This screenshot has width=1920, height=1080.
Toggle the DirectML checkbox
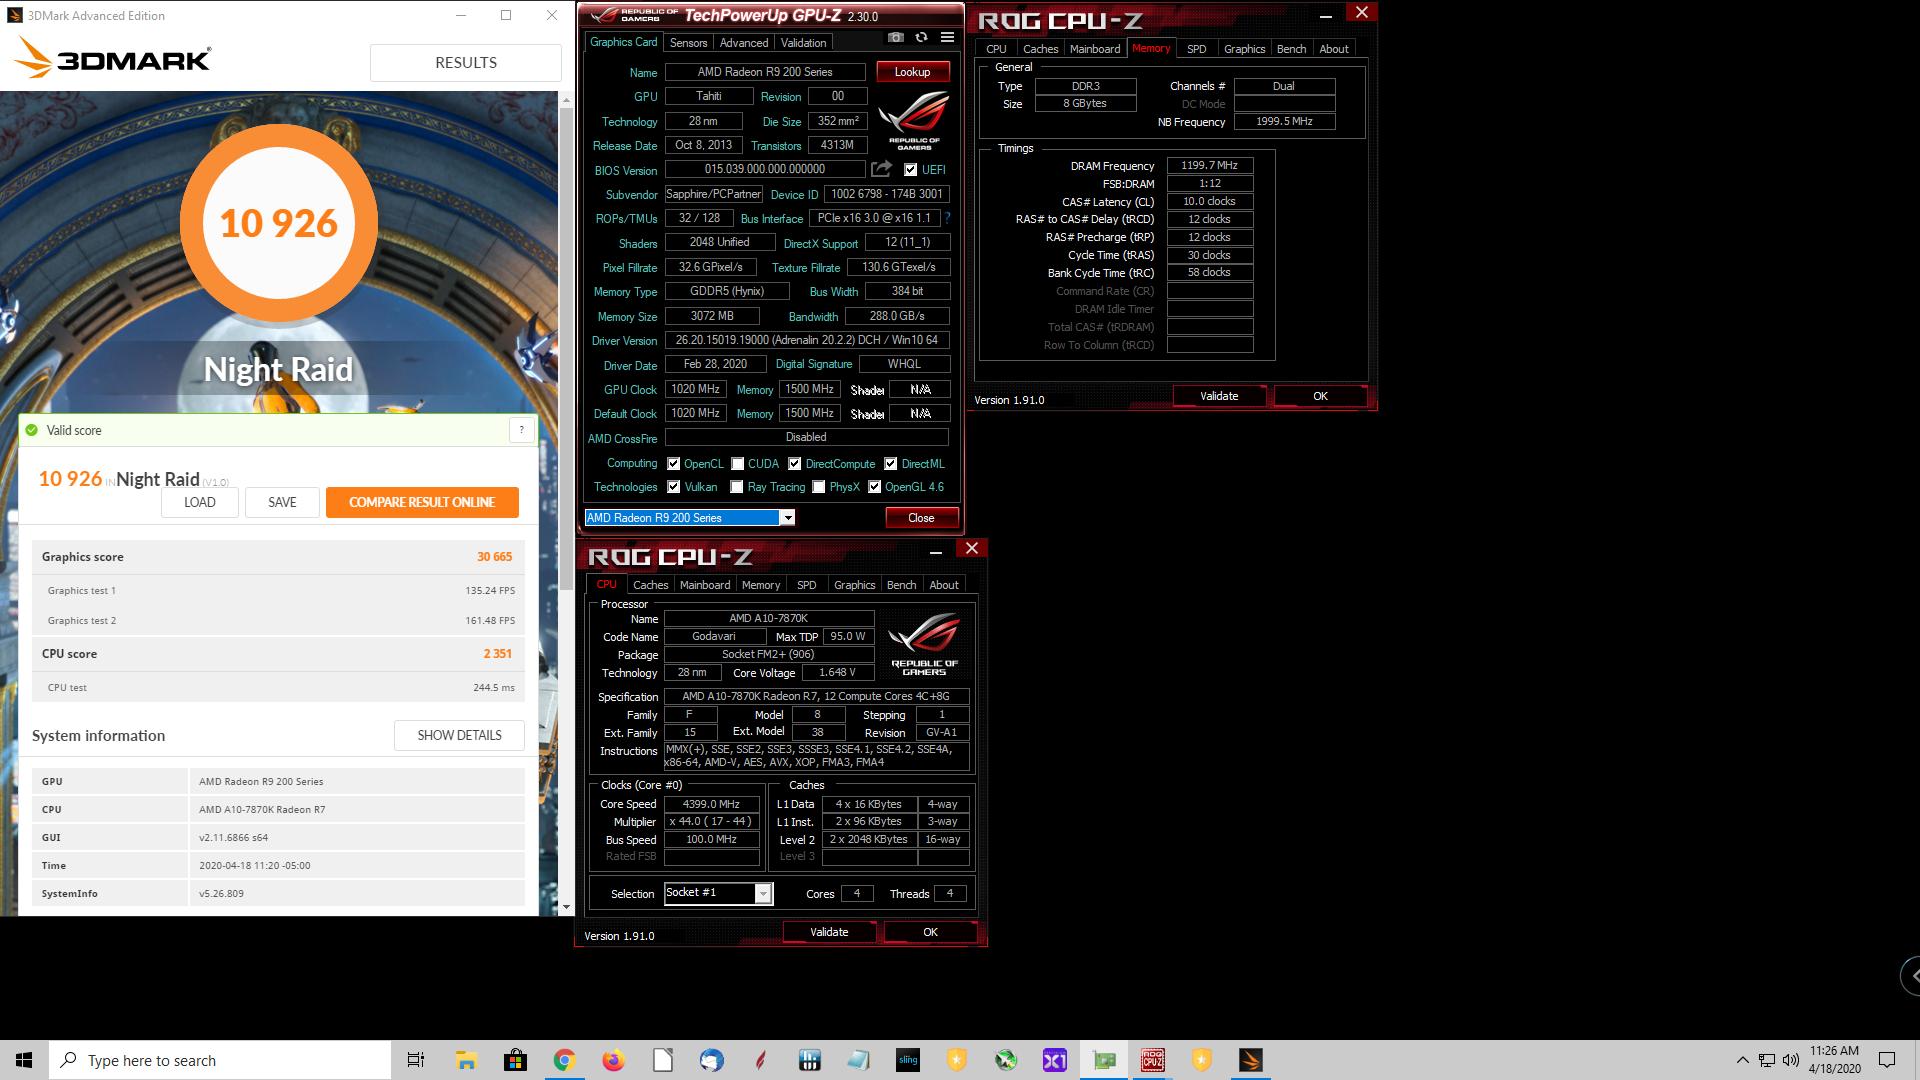point(890,464)
